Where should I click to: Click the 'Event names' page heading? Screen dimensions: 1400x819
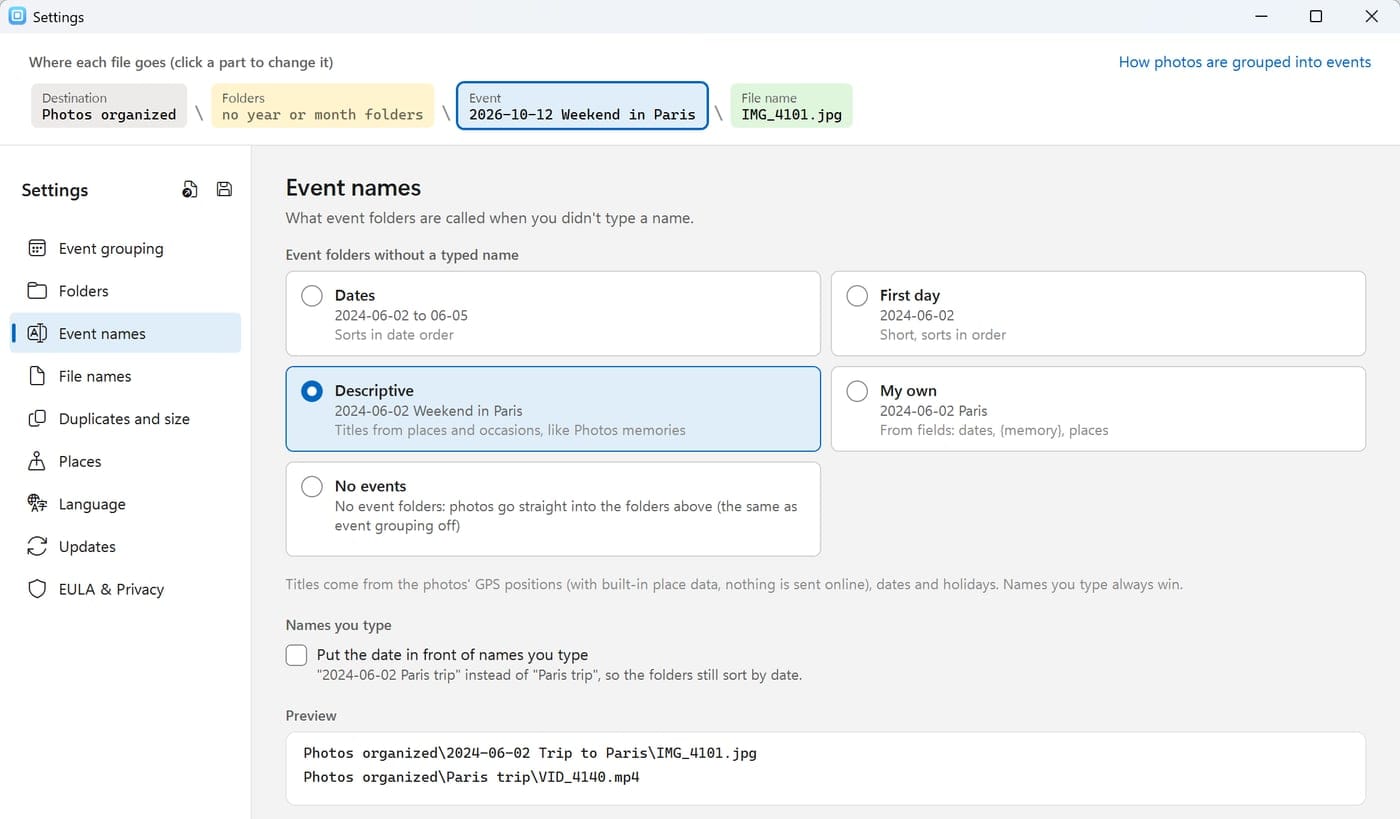click(353, 188)
